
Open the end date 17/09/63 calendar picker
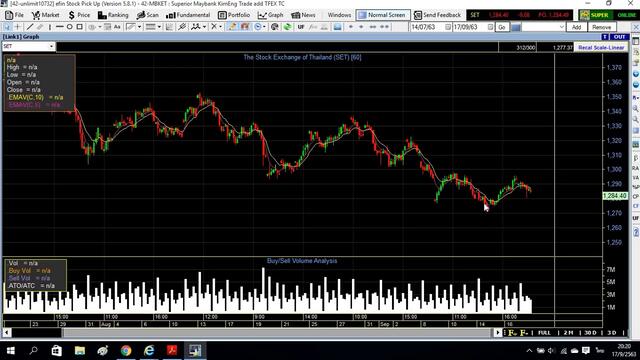point(490,27)
